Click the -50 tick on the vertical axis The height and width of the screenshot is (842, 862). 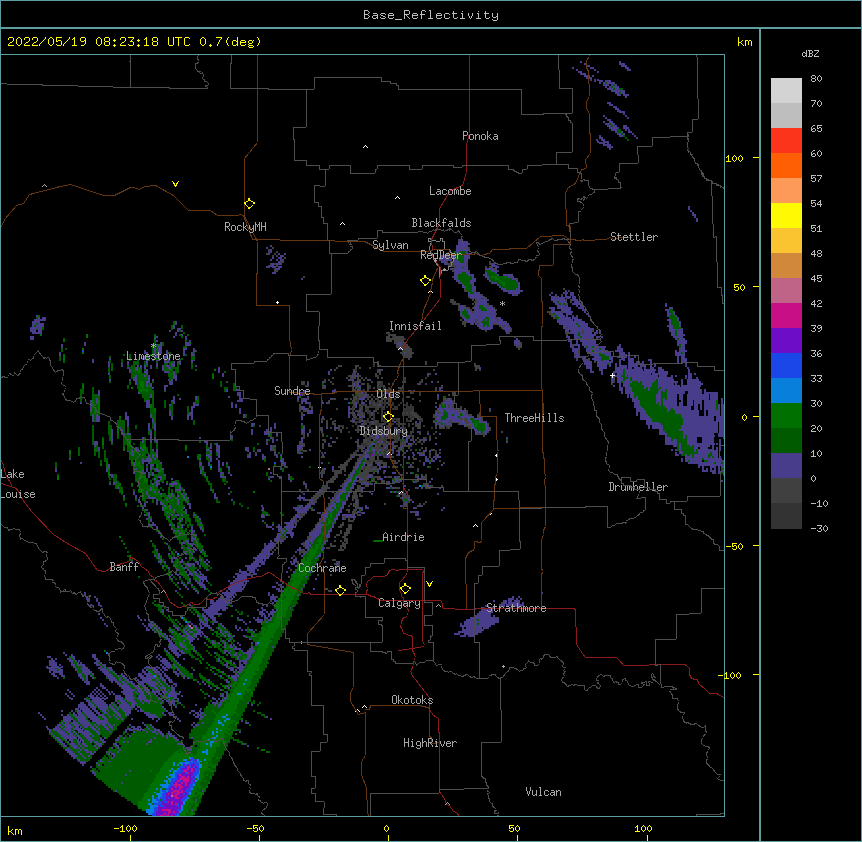(734, 546)
